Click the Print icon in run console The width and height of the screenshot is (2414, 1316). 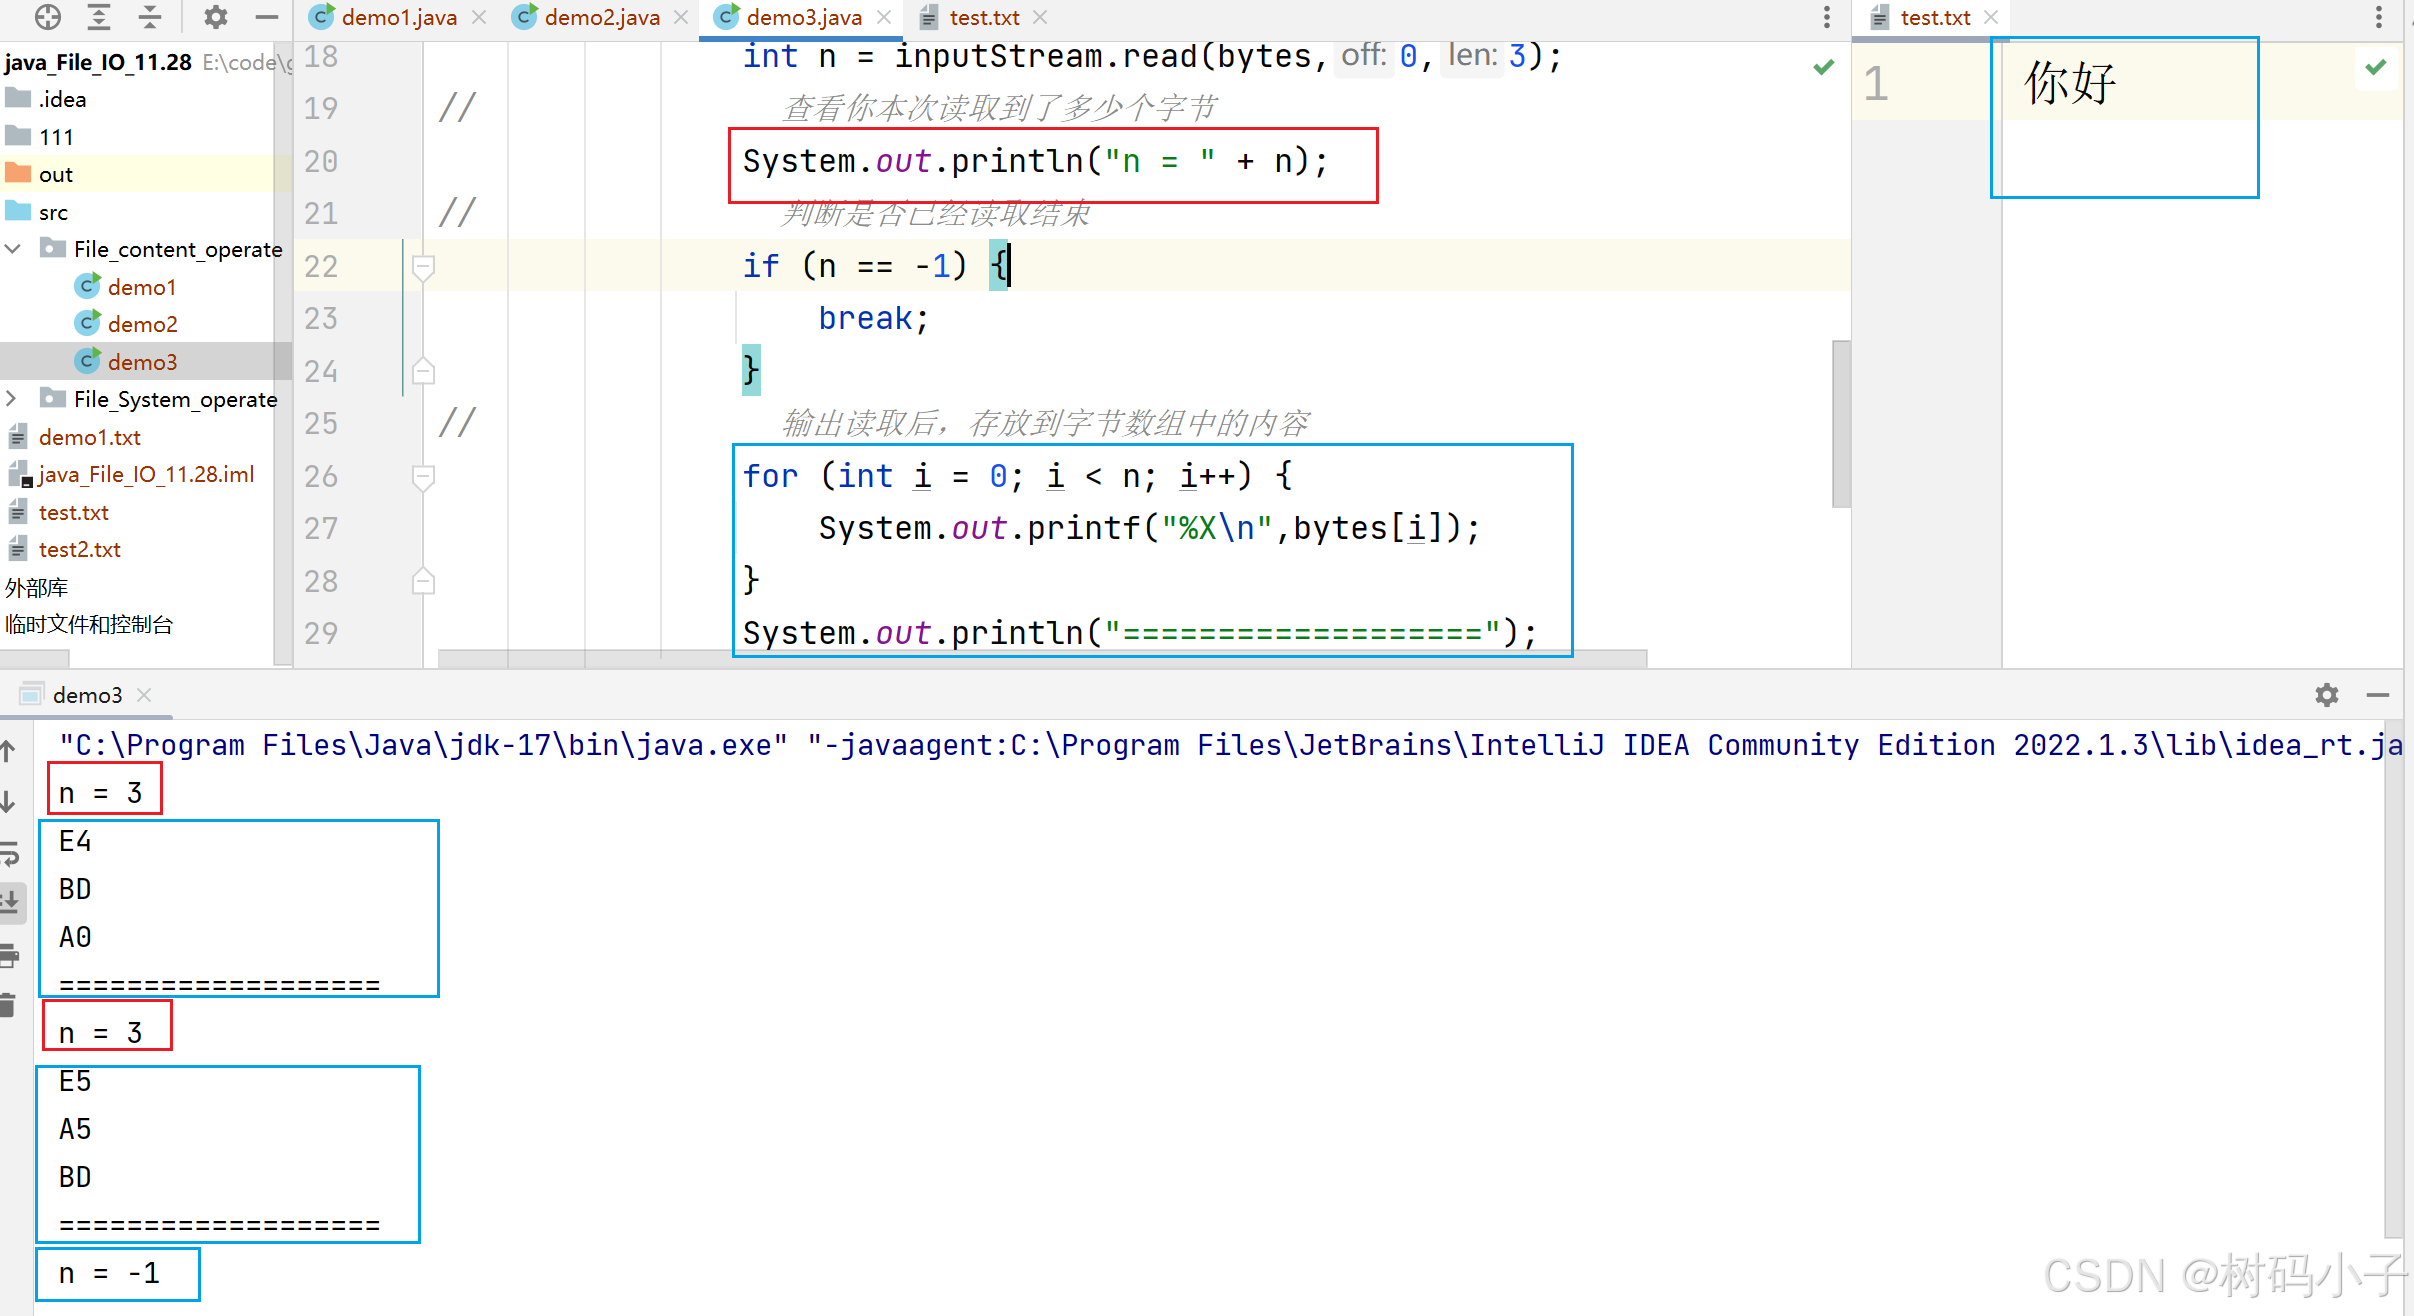tap(9, 955)
